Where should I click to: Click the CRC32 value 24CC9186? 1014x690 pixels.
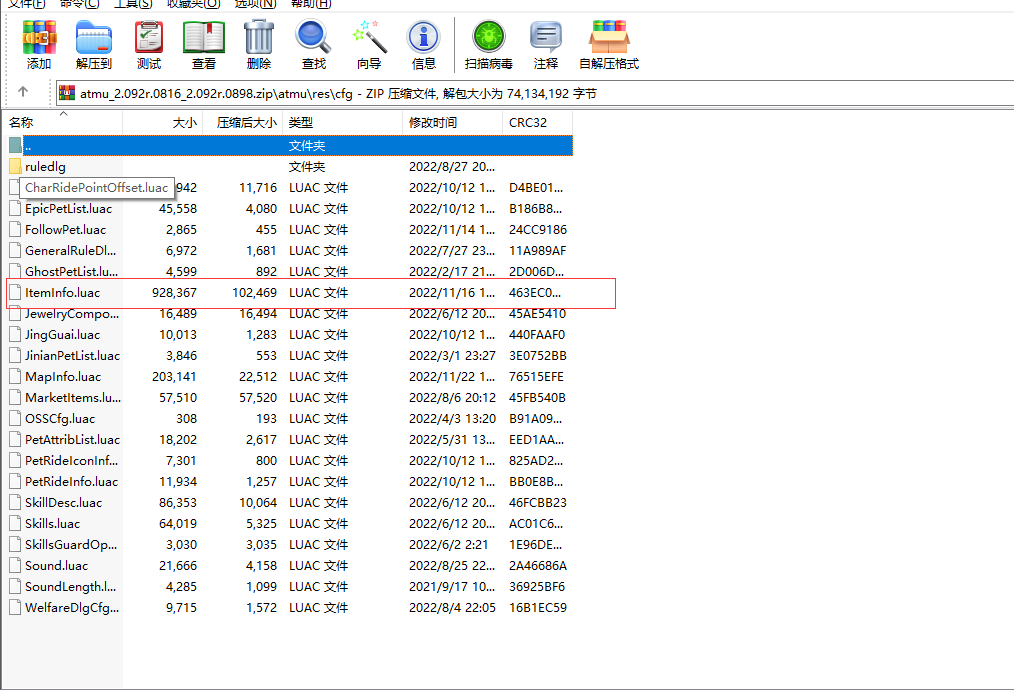pyautogui.click(x=538, y=230)
